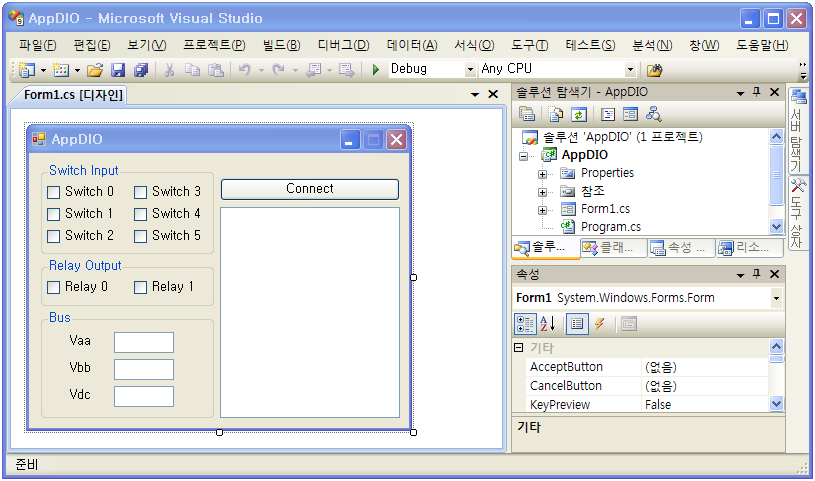Click the Redo arrow icon
The image size is (815, 481).
point(279,69)
